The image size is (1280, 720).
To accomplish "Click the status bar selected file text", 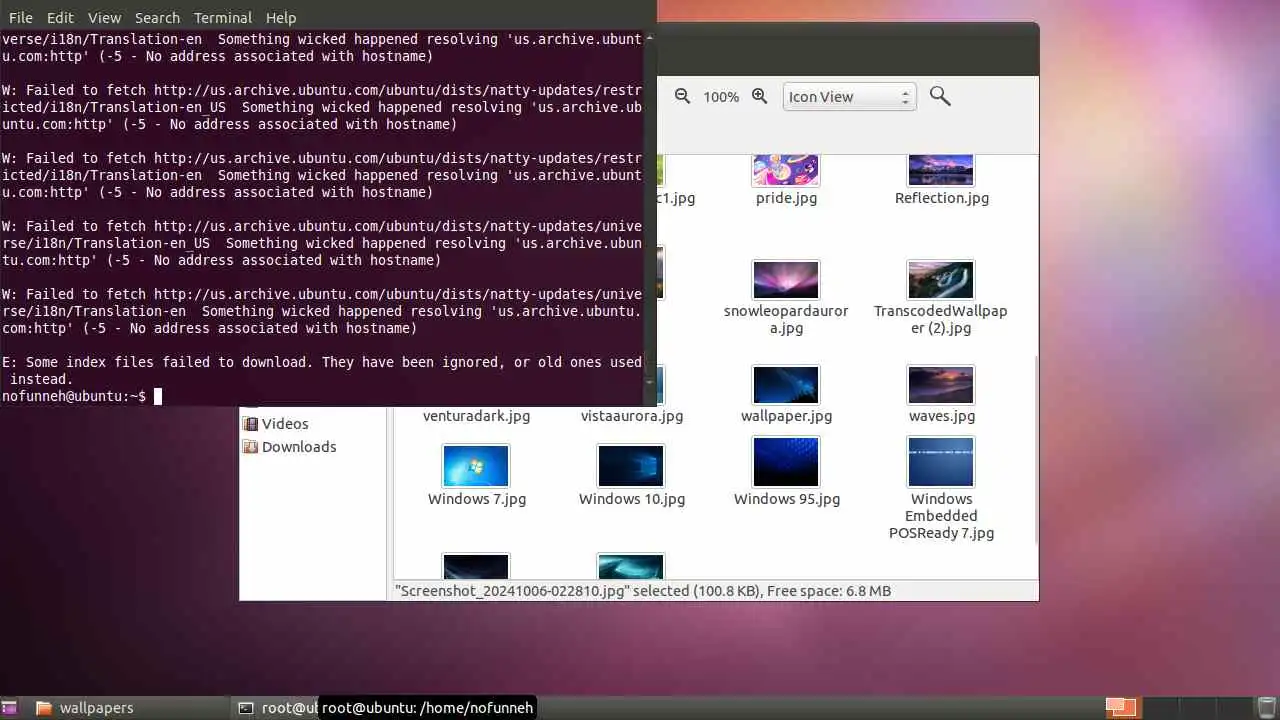I will pyautogui.click(x=642, y=591).
